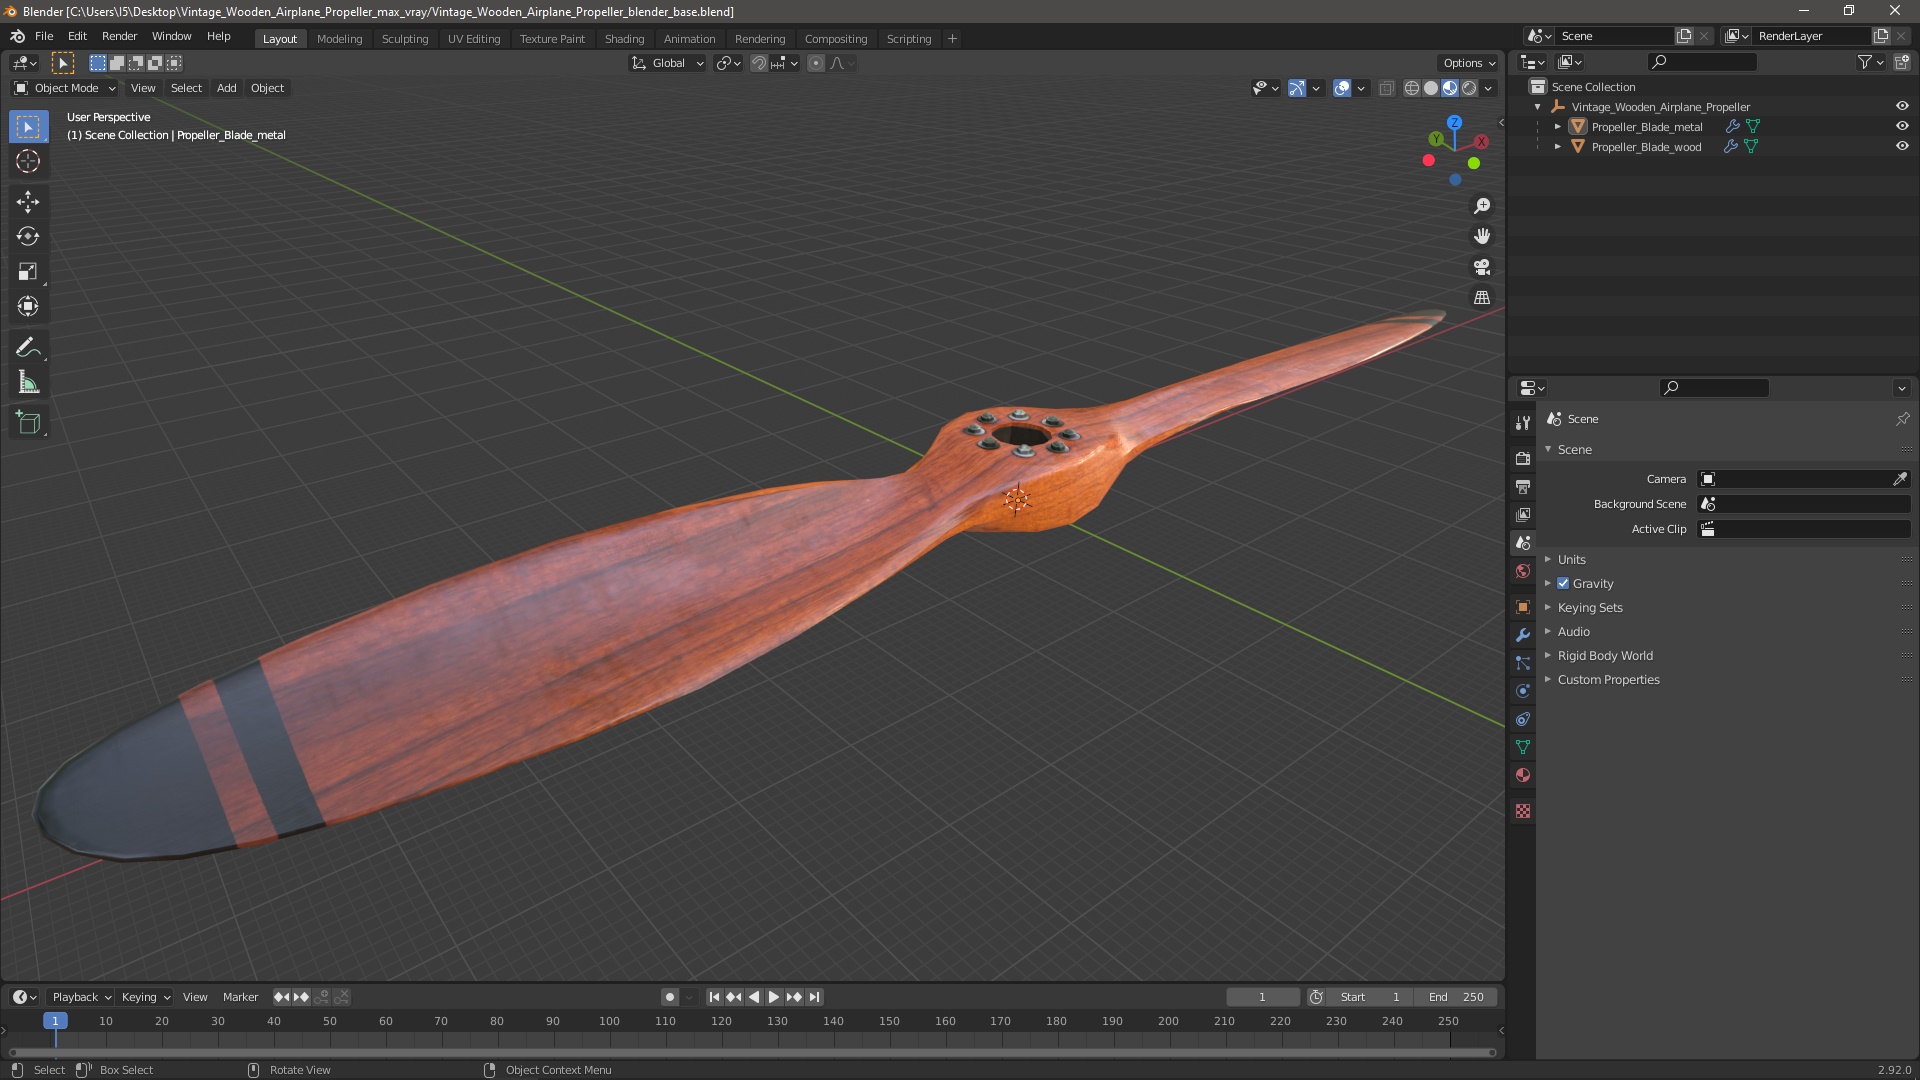
Task: Open the File menu
Action: (44, 36)
